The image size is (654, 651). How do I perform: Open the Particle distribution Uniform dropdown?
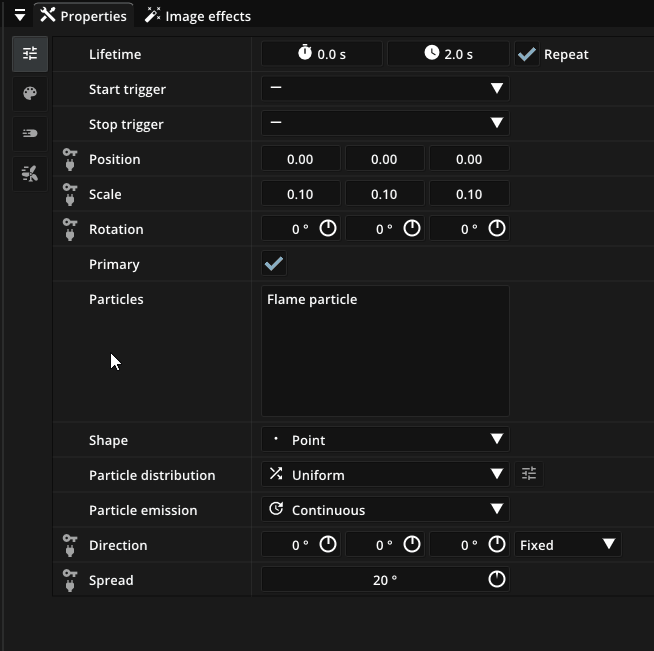click(x=385, y=474)
